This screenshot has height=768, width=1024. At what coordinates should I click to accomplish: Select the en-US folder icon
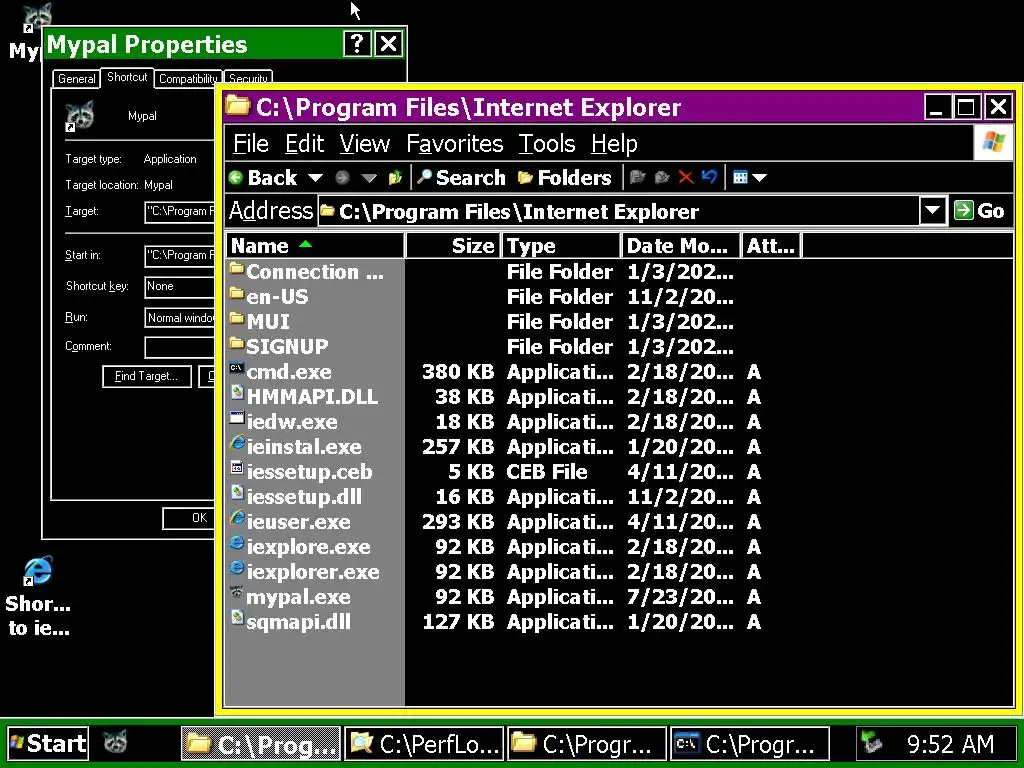(x=236, y=294)
